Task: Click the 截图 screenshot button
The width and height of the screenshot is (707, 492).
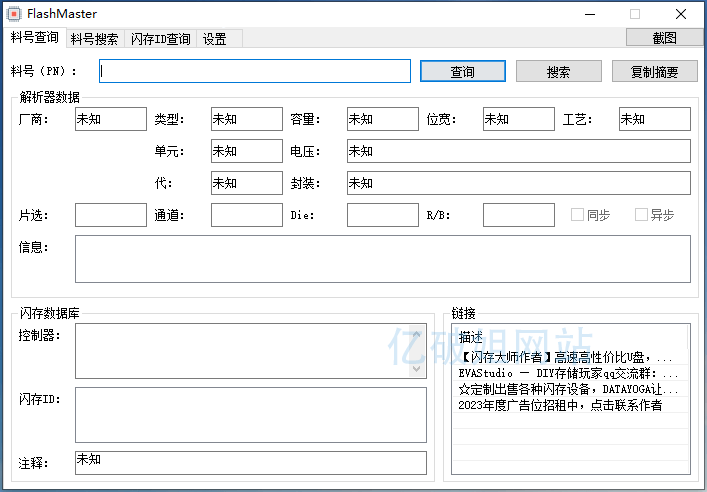Action: (x=663, y=38)
